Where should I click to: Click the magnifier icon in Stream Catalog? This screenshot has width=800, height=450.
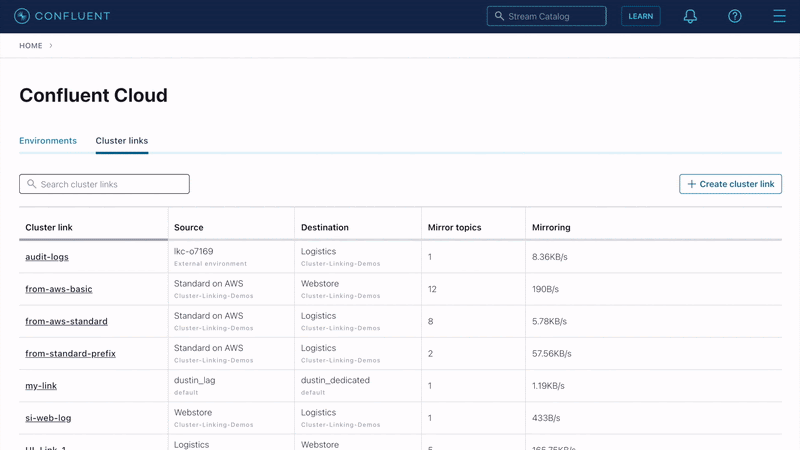pyautogui.click(x=499, y=16)
